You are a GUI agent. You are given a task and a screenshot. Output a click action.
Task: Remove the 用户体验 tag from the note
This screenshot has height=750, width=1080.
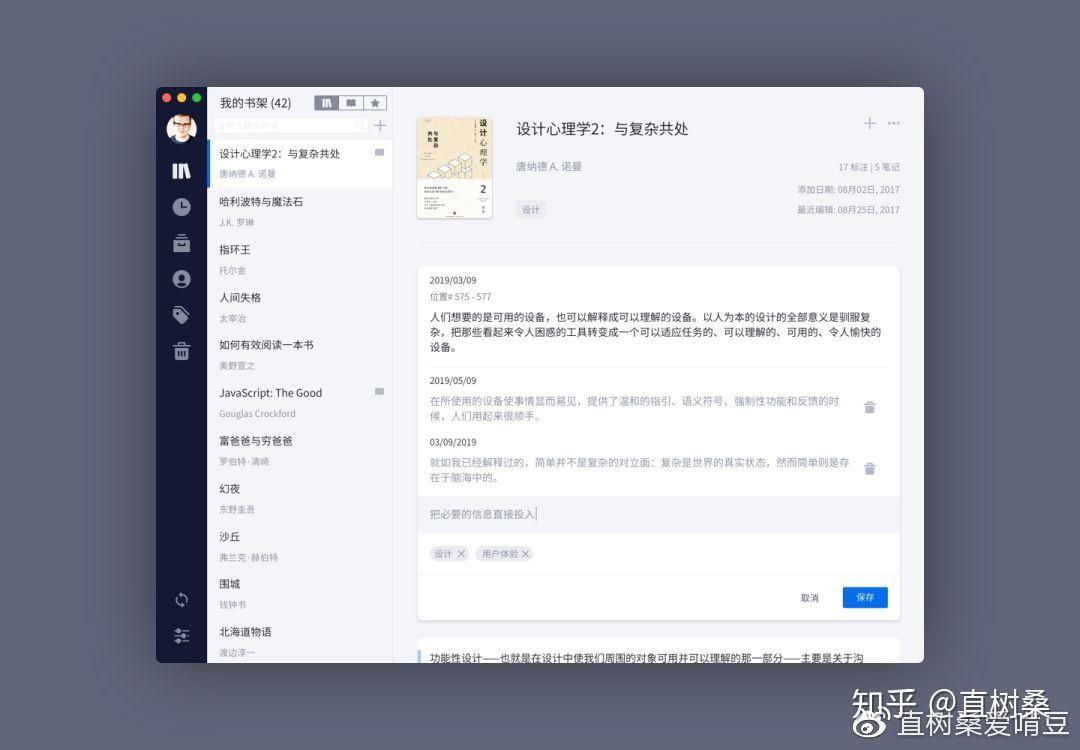pos(526,554)
